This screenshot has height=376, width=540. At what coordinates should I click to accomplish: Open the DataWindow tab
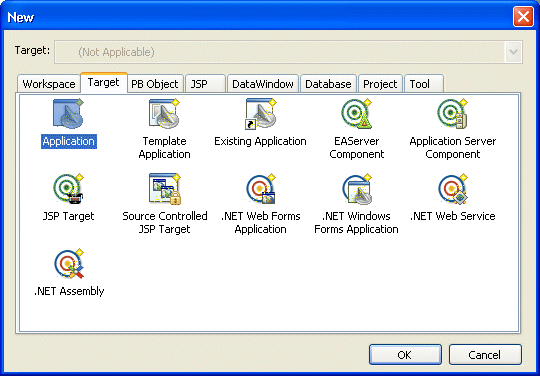263,84
